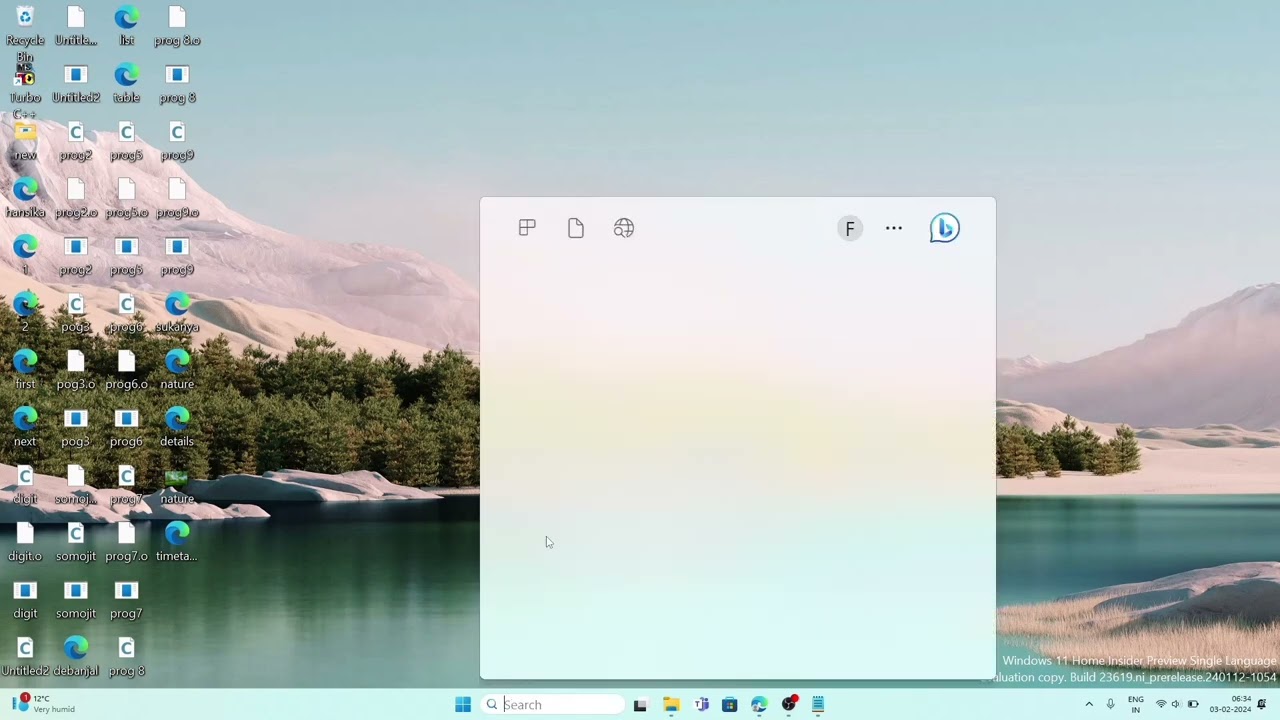
Task: Click inside the taskbar Search box
Action: [553, 704]
